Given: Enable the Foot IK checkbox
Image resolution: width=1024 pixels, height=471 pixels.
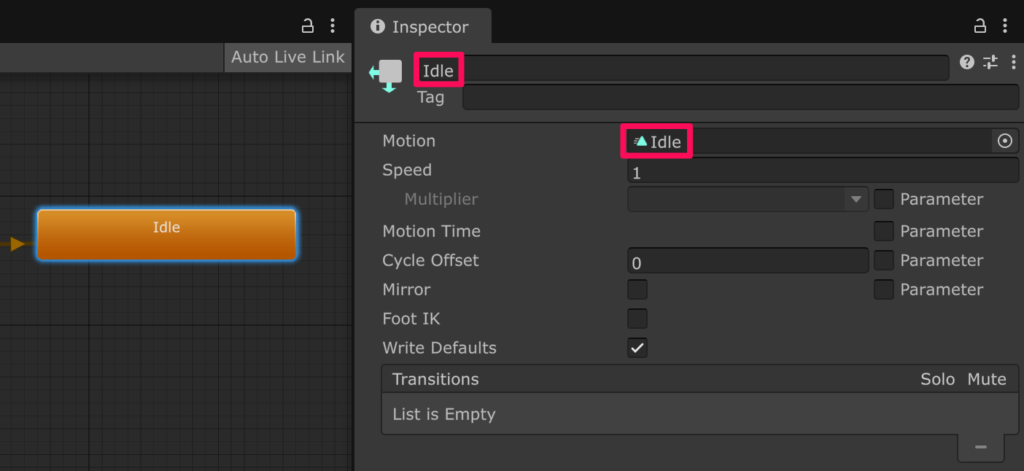Looking at the screenshot, I should (x=637, y=319).
